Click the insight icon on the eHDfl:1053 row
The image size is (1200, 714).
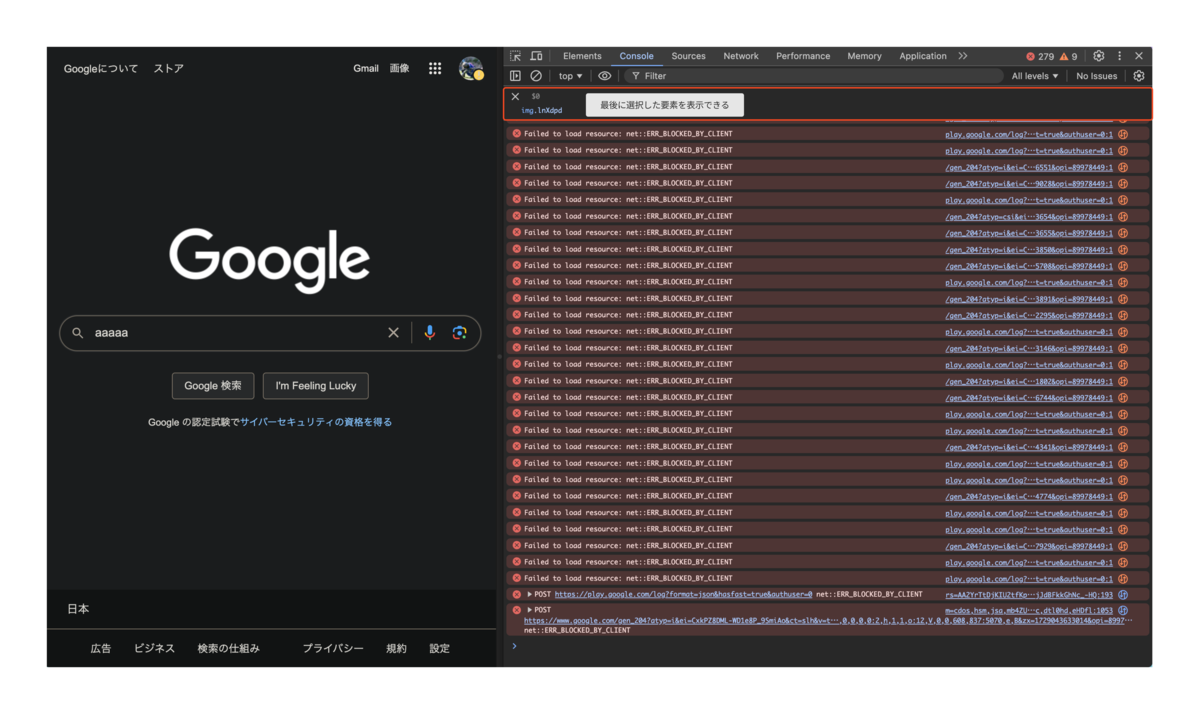(1123, 610)
